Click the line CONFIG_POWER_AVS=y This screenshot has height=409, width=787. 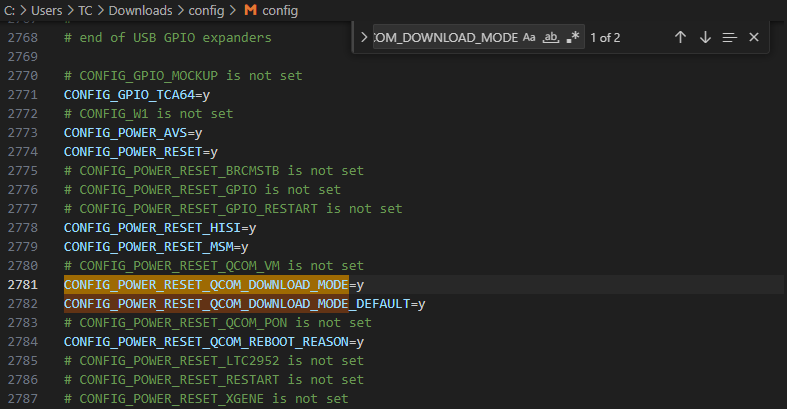(133, 133)
